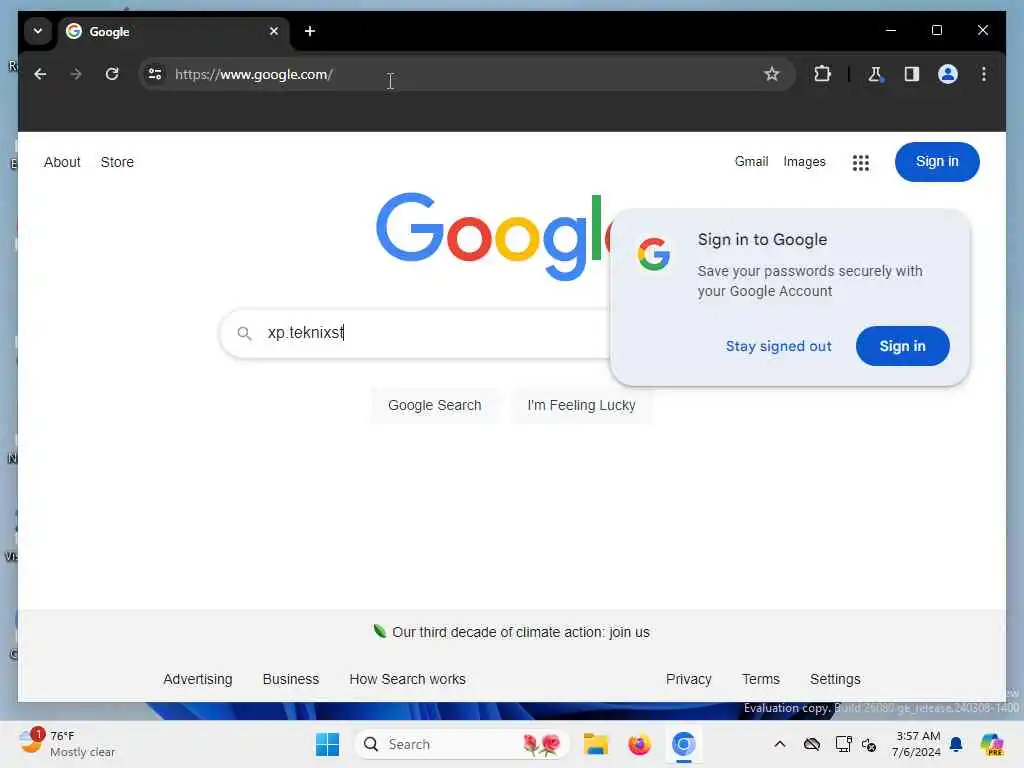The width and height of the screenshot is (1024, 768).
Task: Go forward to next page
Action: pos(76,74)
